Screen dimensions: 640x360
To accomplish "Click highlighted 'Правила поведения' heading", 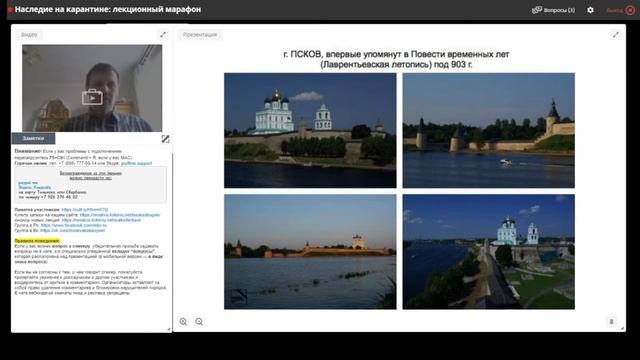I will pos(37,241).
